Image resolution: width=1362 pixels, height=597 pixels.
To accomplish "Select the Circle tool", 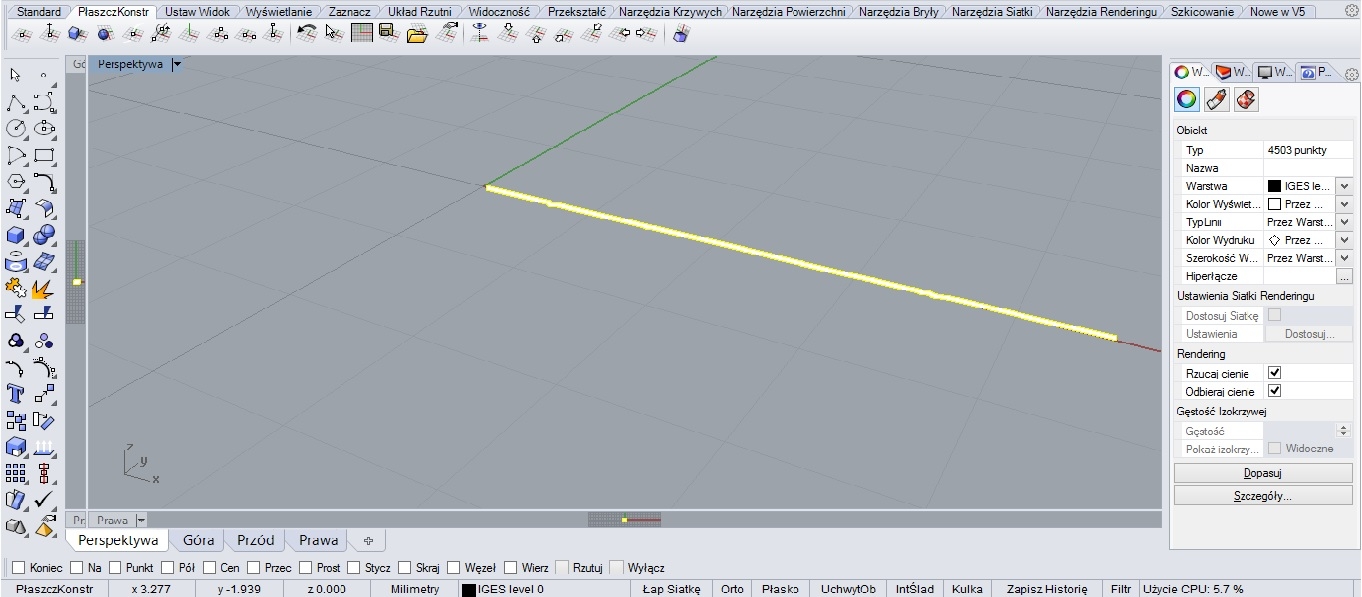I will 15,128.
